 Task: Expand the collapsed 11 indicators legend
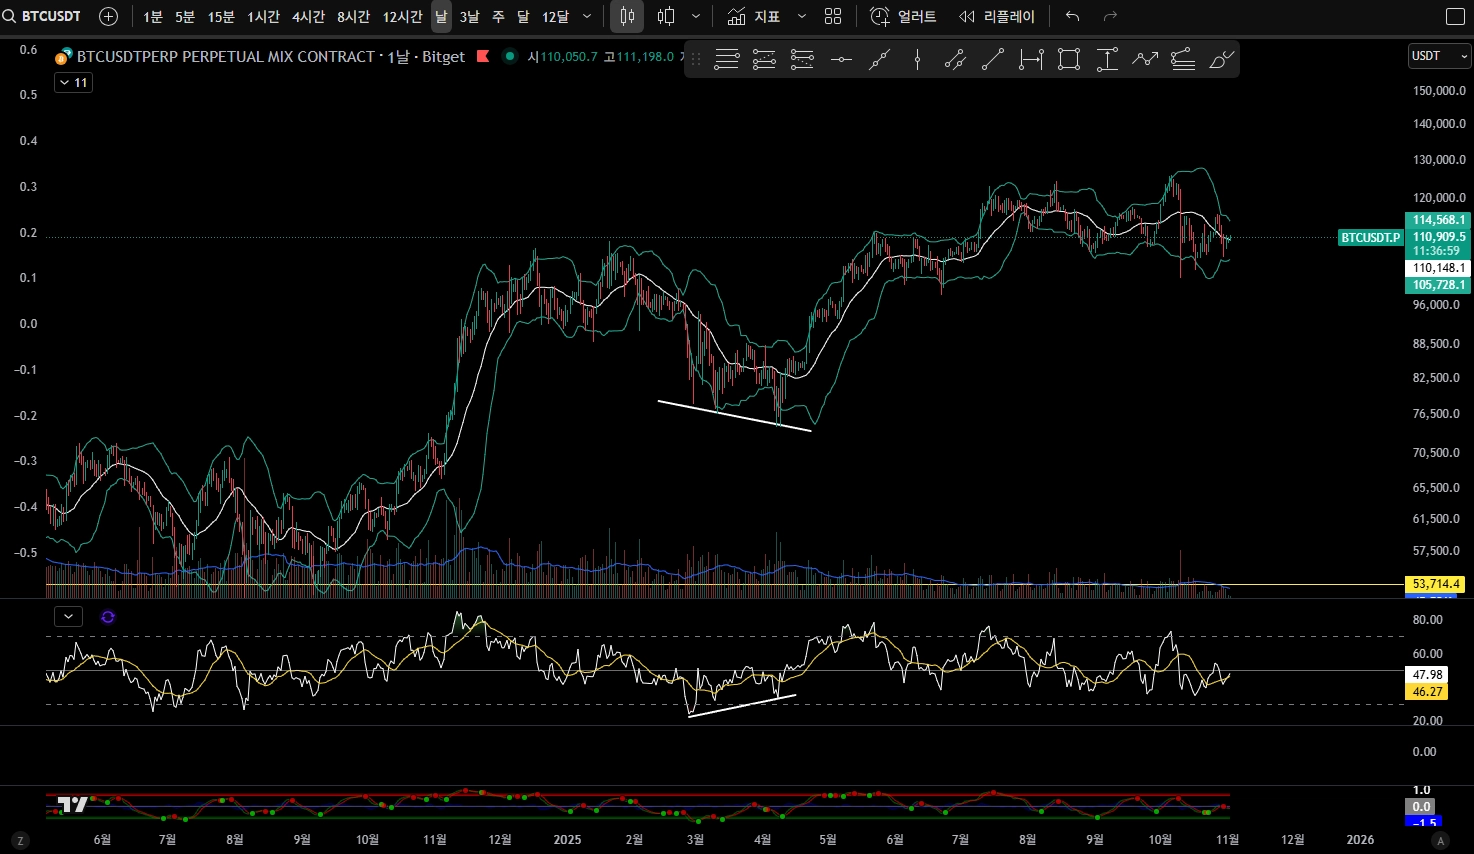point(73,83)
